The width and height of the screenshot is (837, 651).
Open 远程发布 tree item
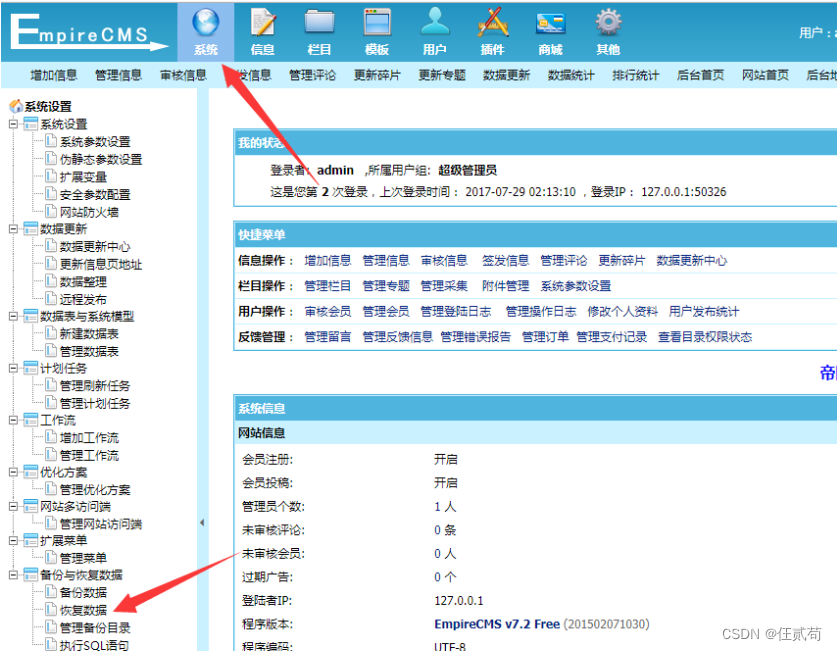click(83, 299)
